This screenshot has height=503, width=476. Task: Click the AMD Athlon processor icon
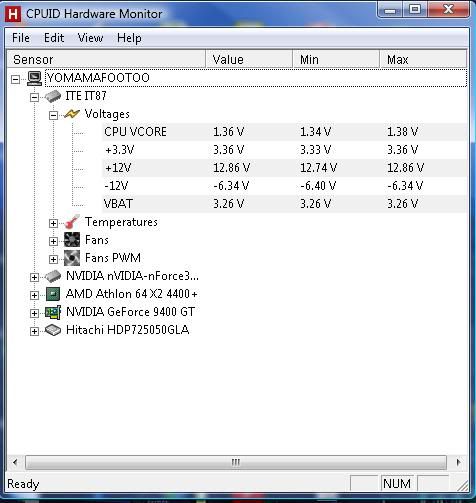point(53,294)
